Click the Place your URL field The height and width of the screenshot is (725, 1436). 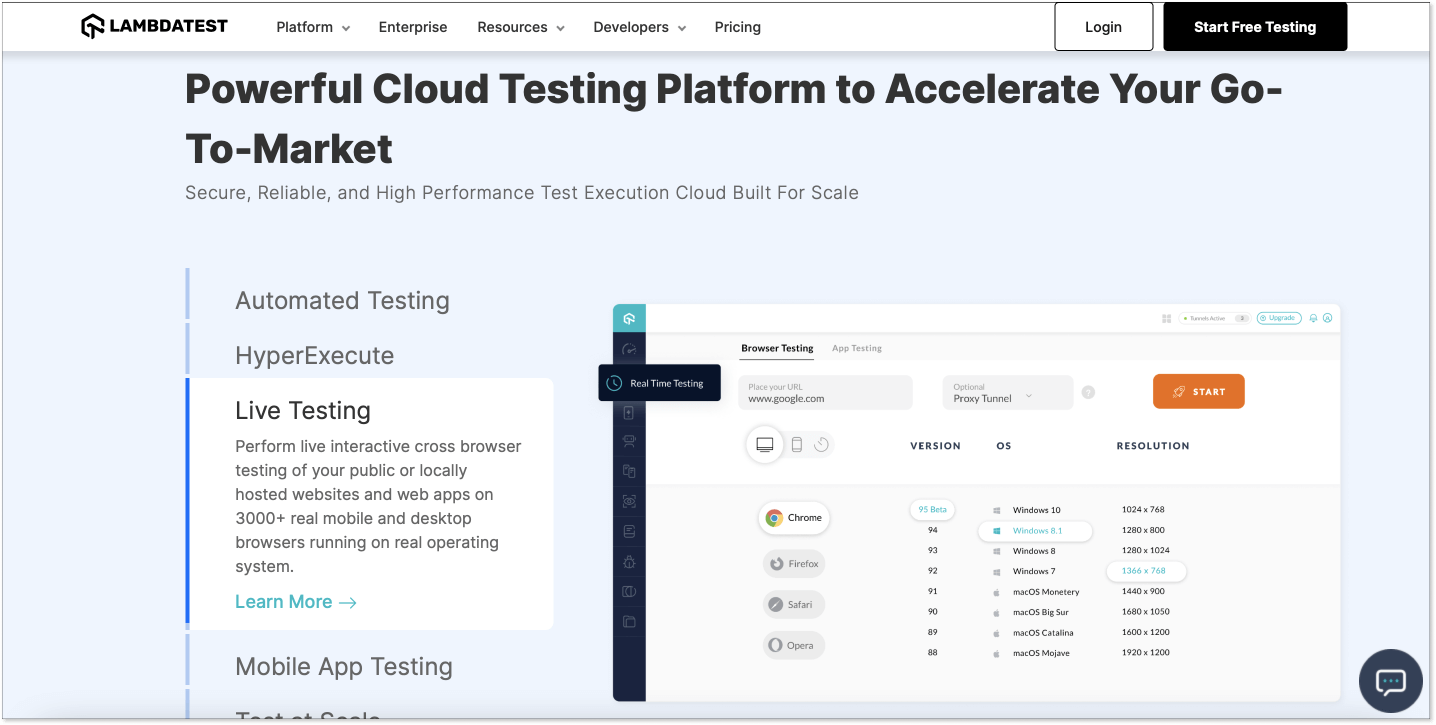826,392
